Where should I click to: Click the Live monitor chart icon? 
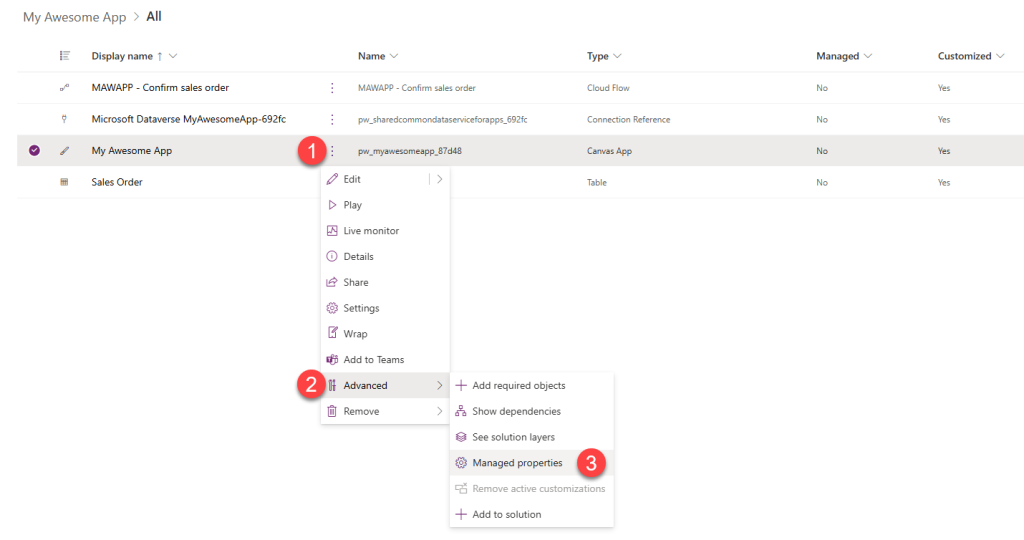pyautogui.click(x=332, y=230)
